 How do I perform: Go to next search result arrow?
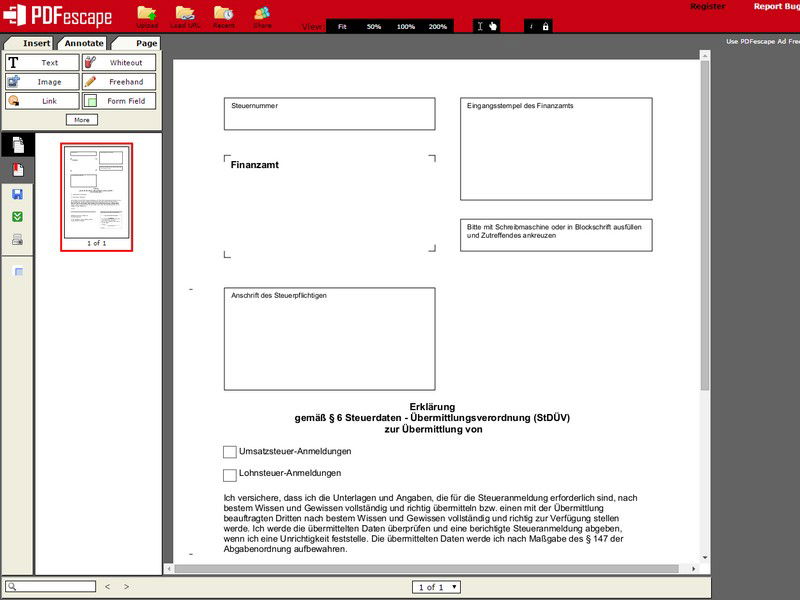pyautogui.click(x=127, y=587)
